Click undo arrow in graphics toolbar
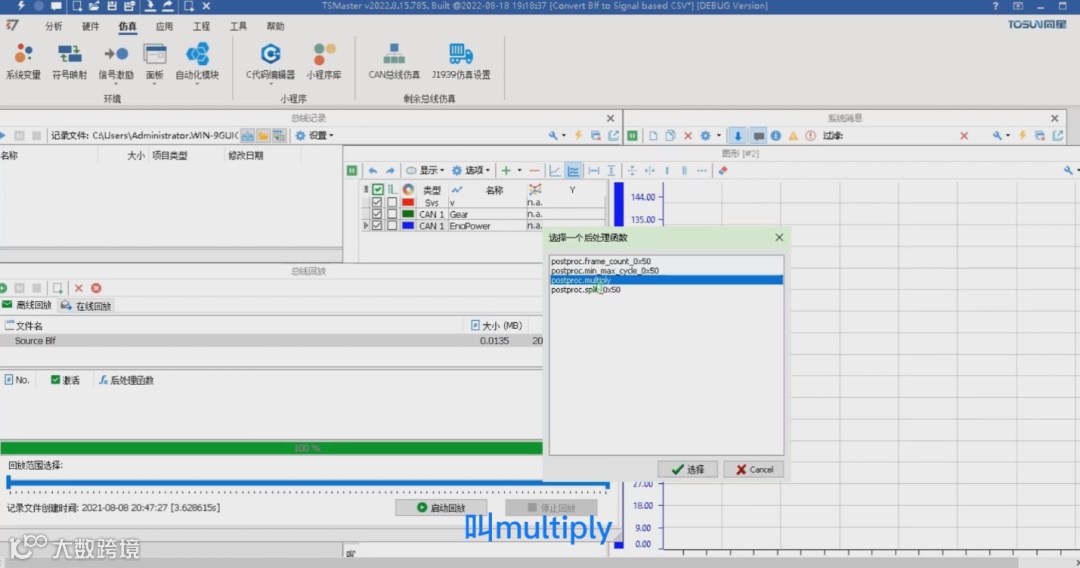Viewport: 1080px width, 568px height. pos(373,171)
